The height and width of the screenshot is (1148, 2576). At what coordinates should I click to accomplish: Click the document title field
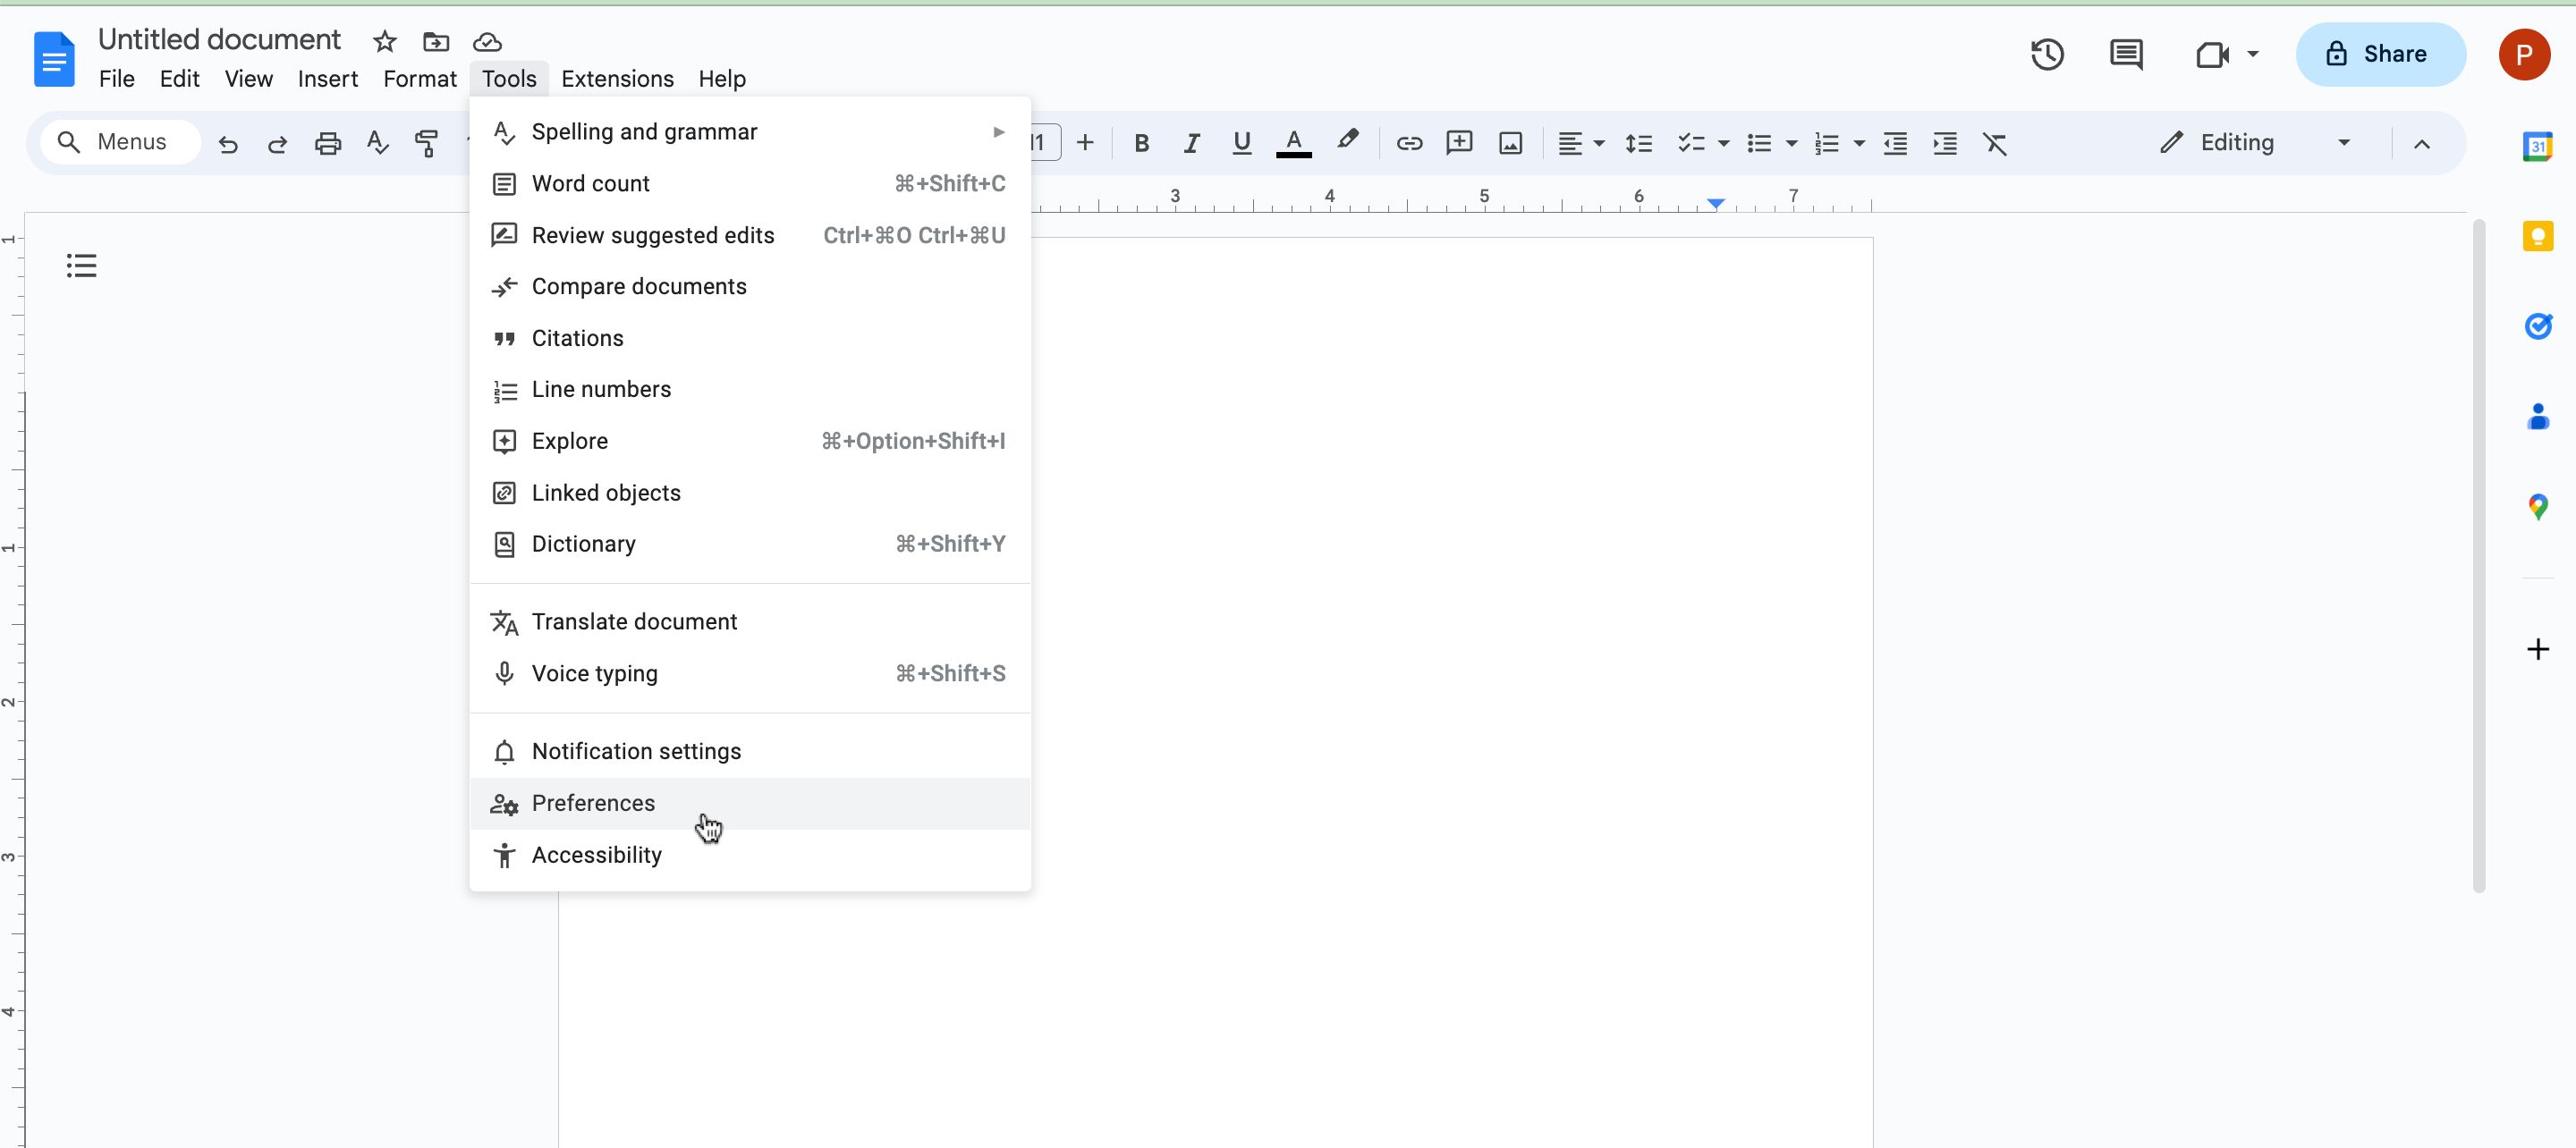coord(218,39)
